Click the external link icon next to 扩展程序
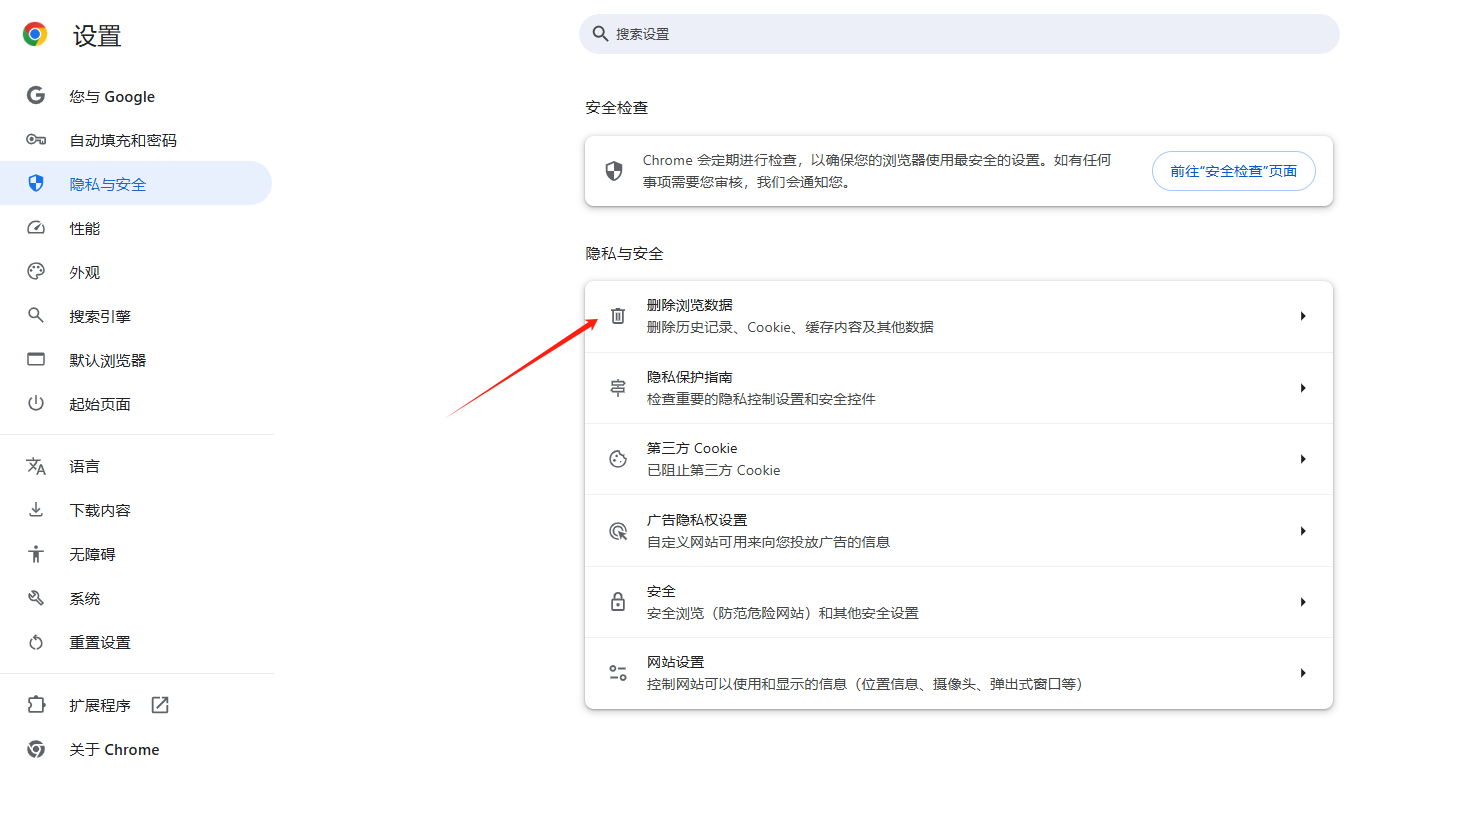 point(160,705)
